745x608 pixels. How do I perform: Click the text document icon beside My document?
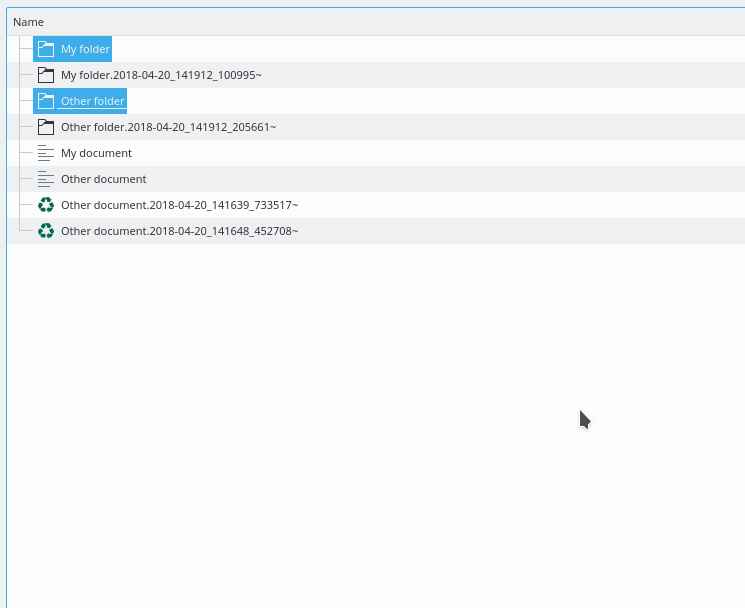point(46,153)
